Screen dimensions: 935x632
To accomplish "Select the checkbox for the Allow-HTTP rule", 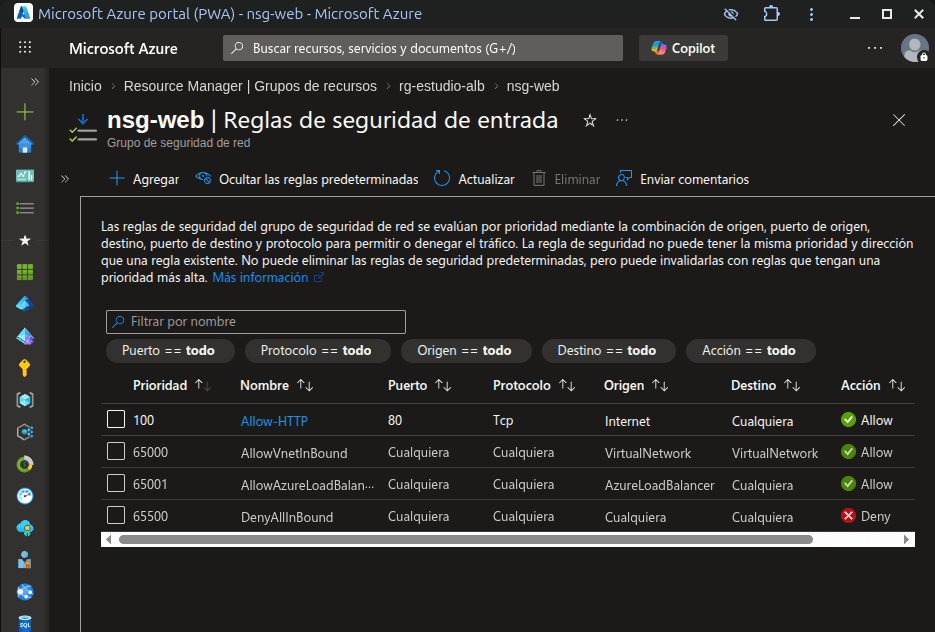I will click(116, 420).
